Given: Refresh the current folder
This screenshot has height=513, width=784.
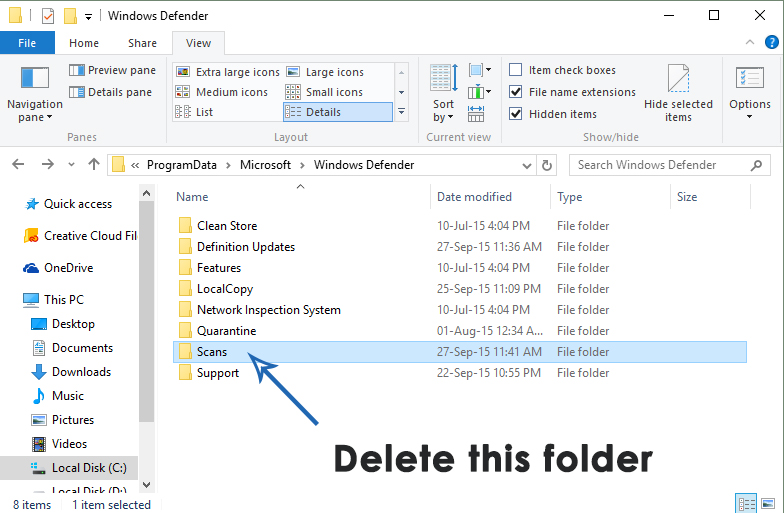Looking at the screenshot, I should coord(546,165).
